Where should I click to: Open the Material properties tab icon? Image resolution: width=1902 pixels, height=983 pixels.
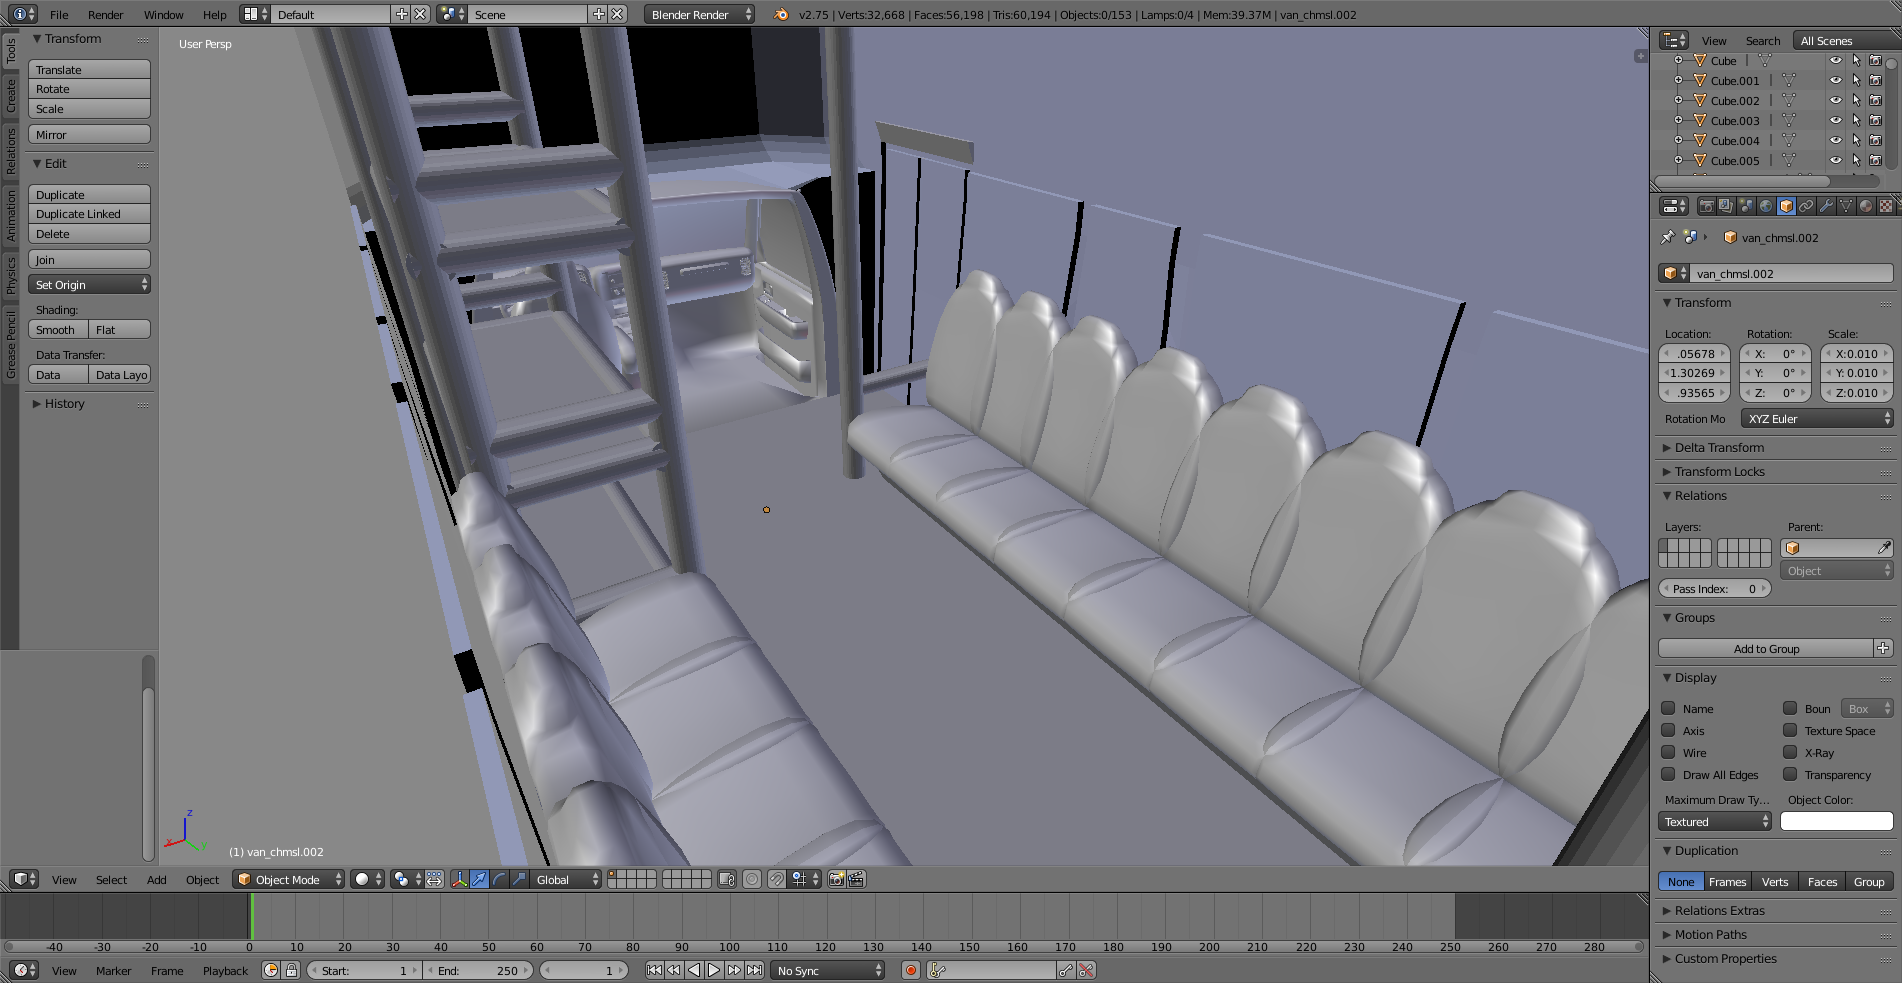[x=1866, y=206]
